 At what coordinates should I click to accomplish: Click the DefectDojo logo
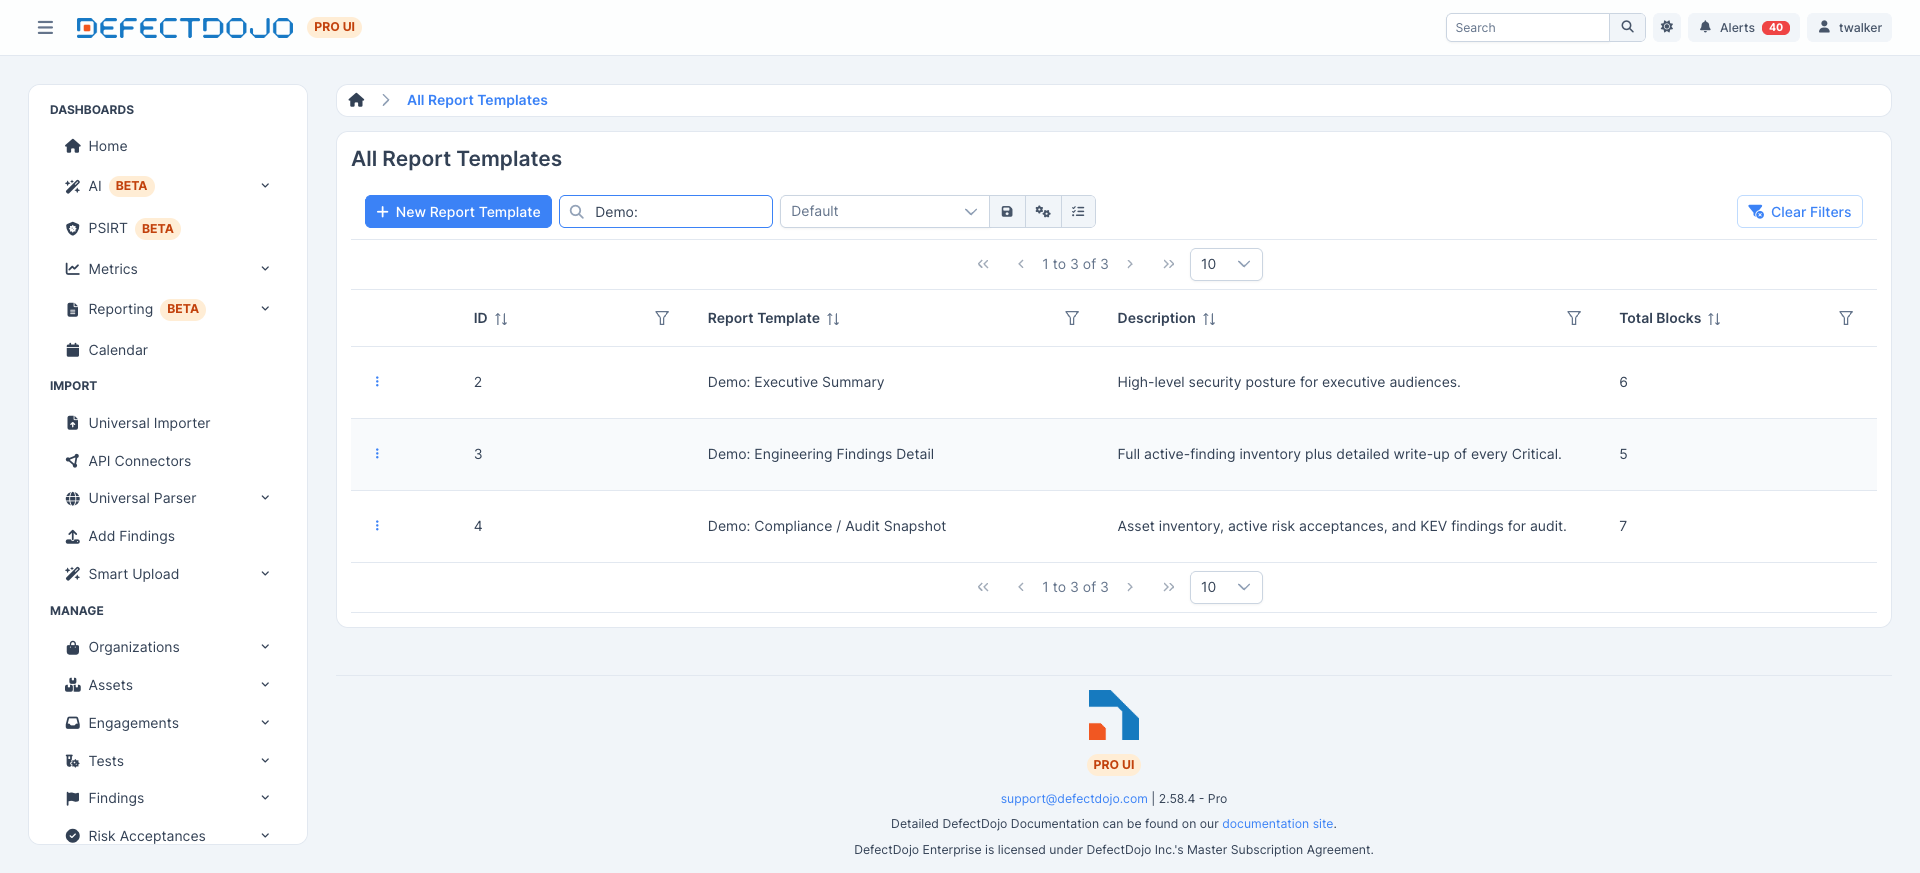click(x=185, y=27)
